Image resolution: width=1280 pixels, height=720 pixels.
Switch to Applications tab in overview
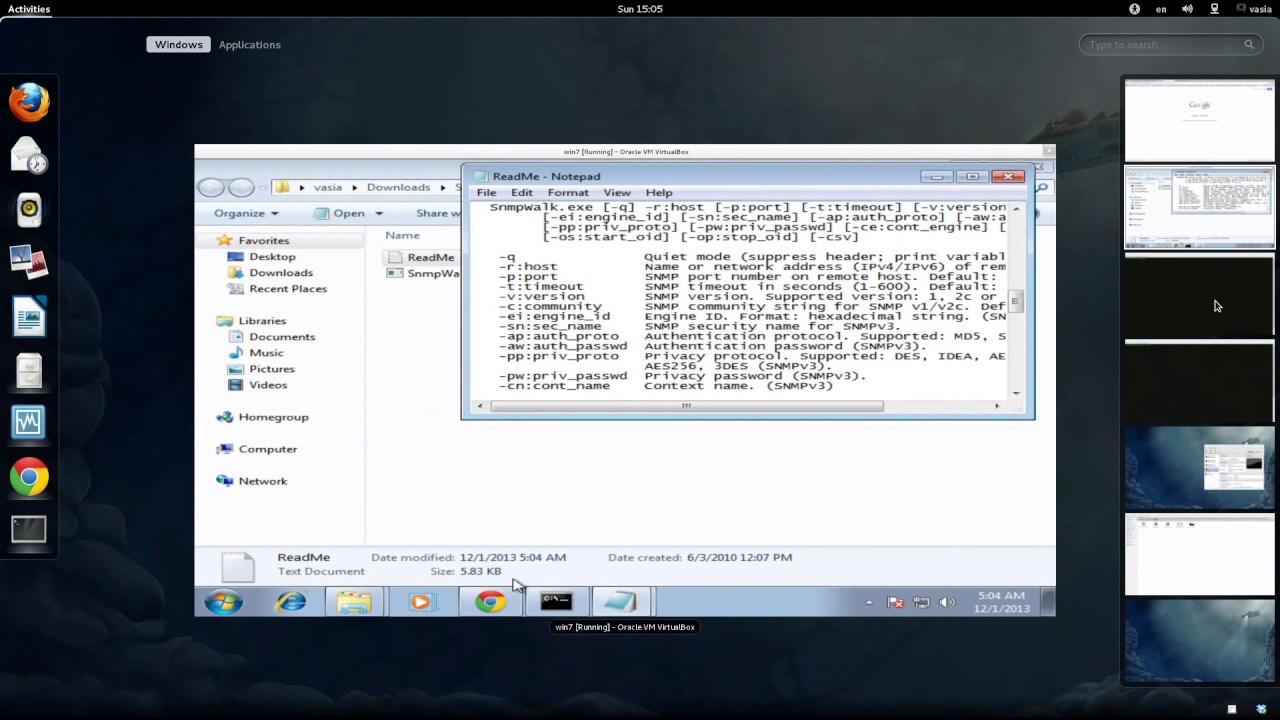pos(249,44)
